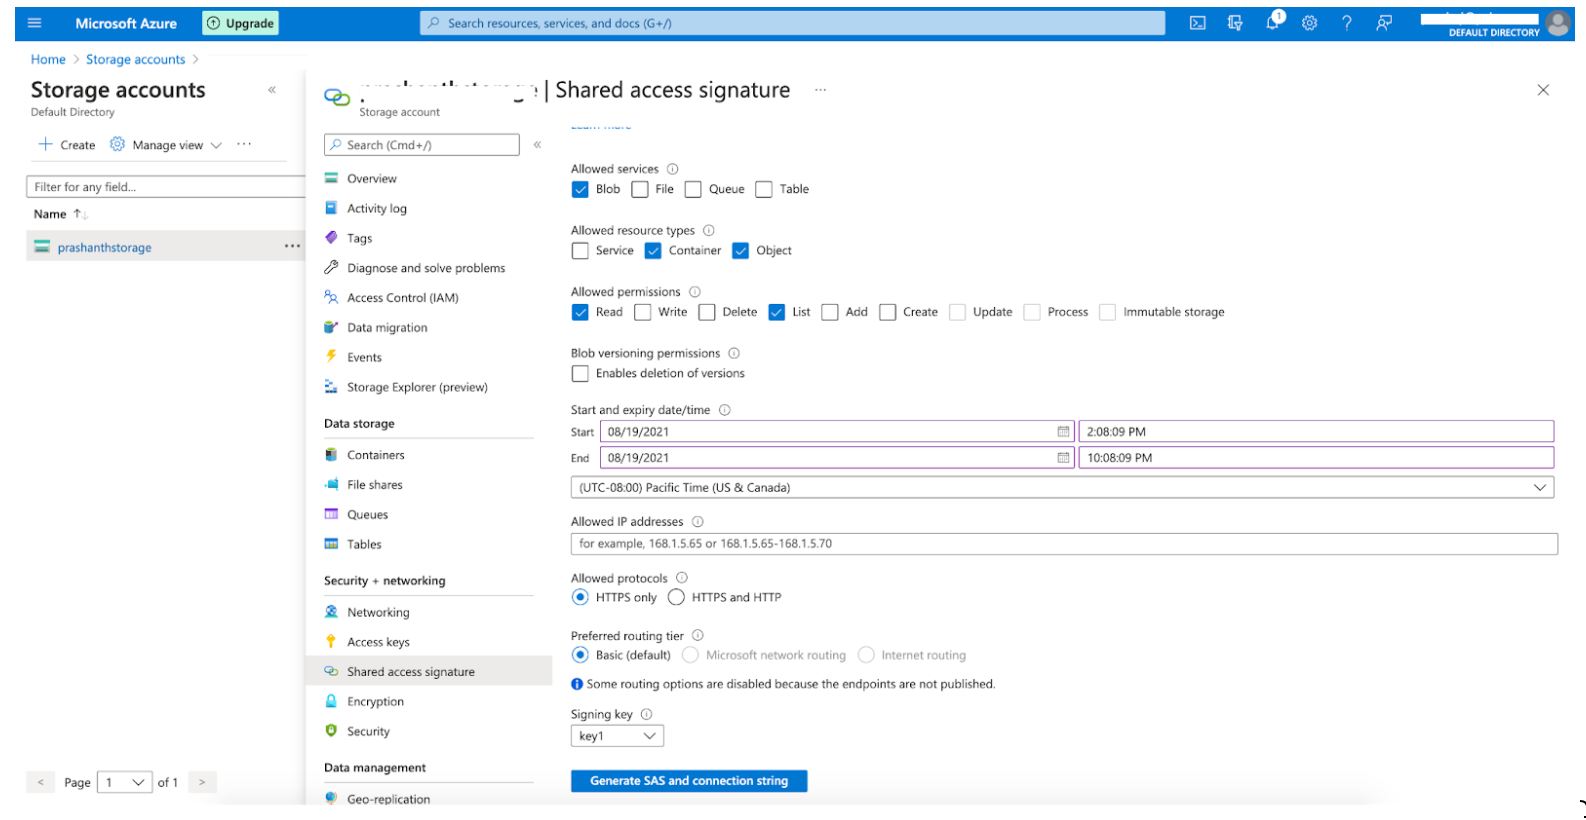Expand the Signing key dropdown
The height and width of the screenshot is (820, 1586).
click(617, 736)
